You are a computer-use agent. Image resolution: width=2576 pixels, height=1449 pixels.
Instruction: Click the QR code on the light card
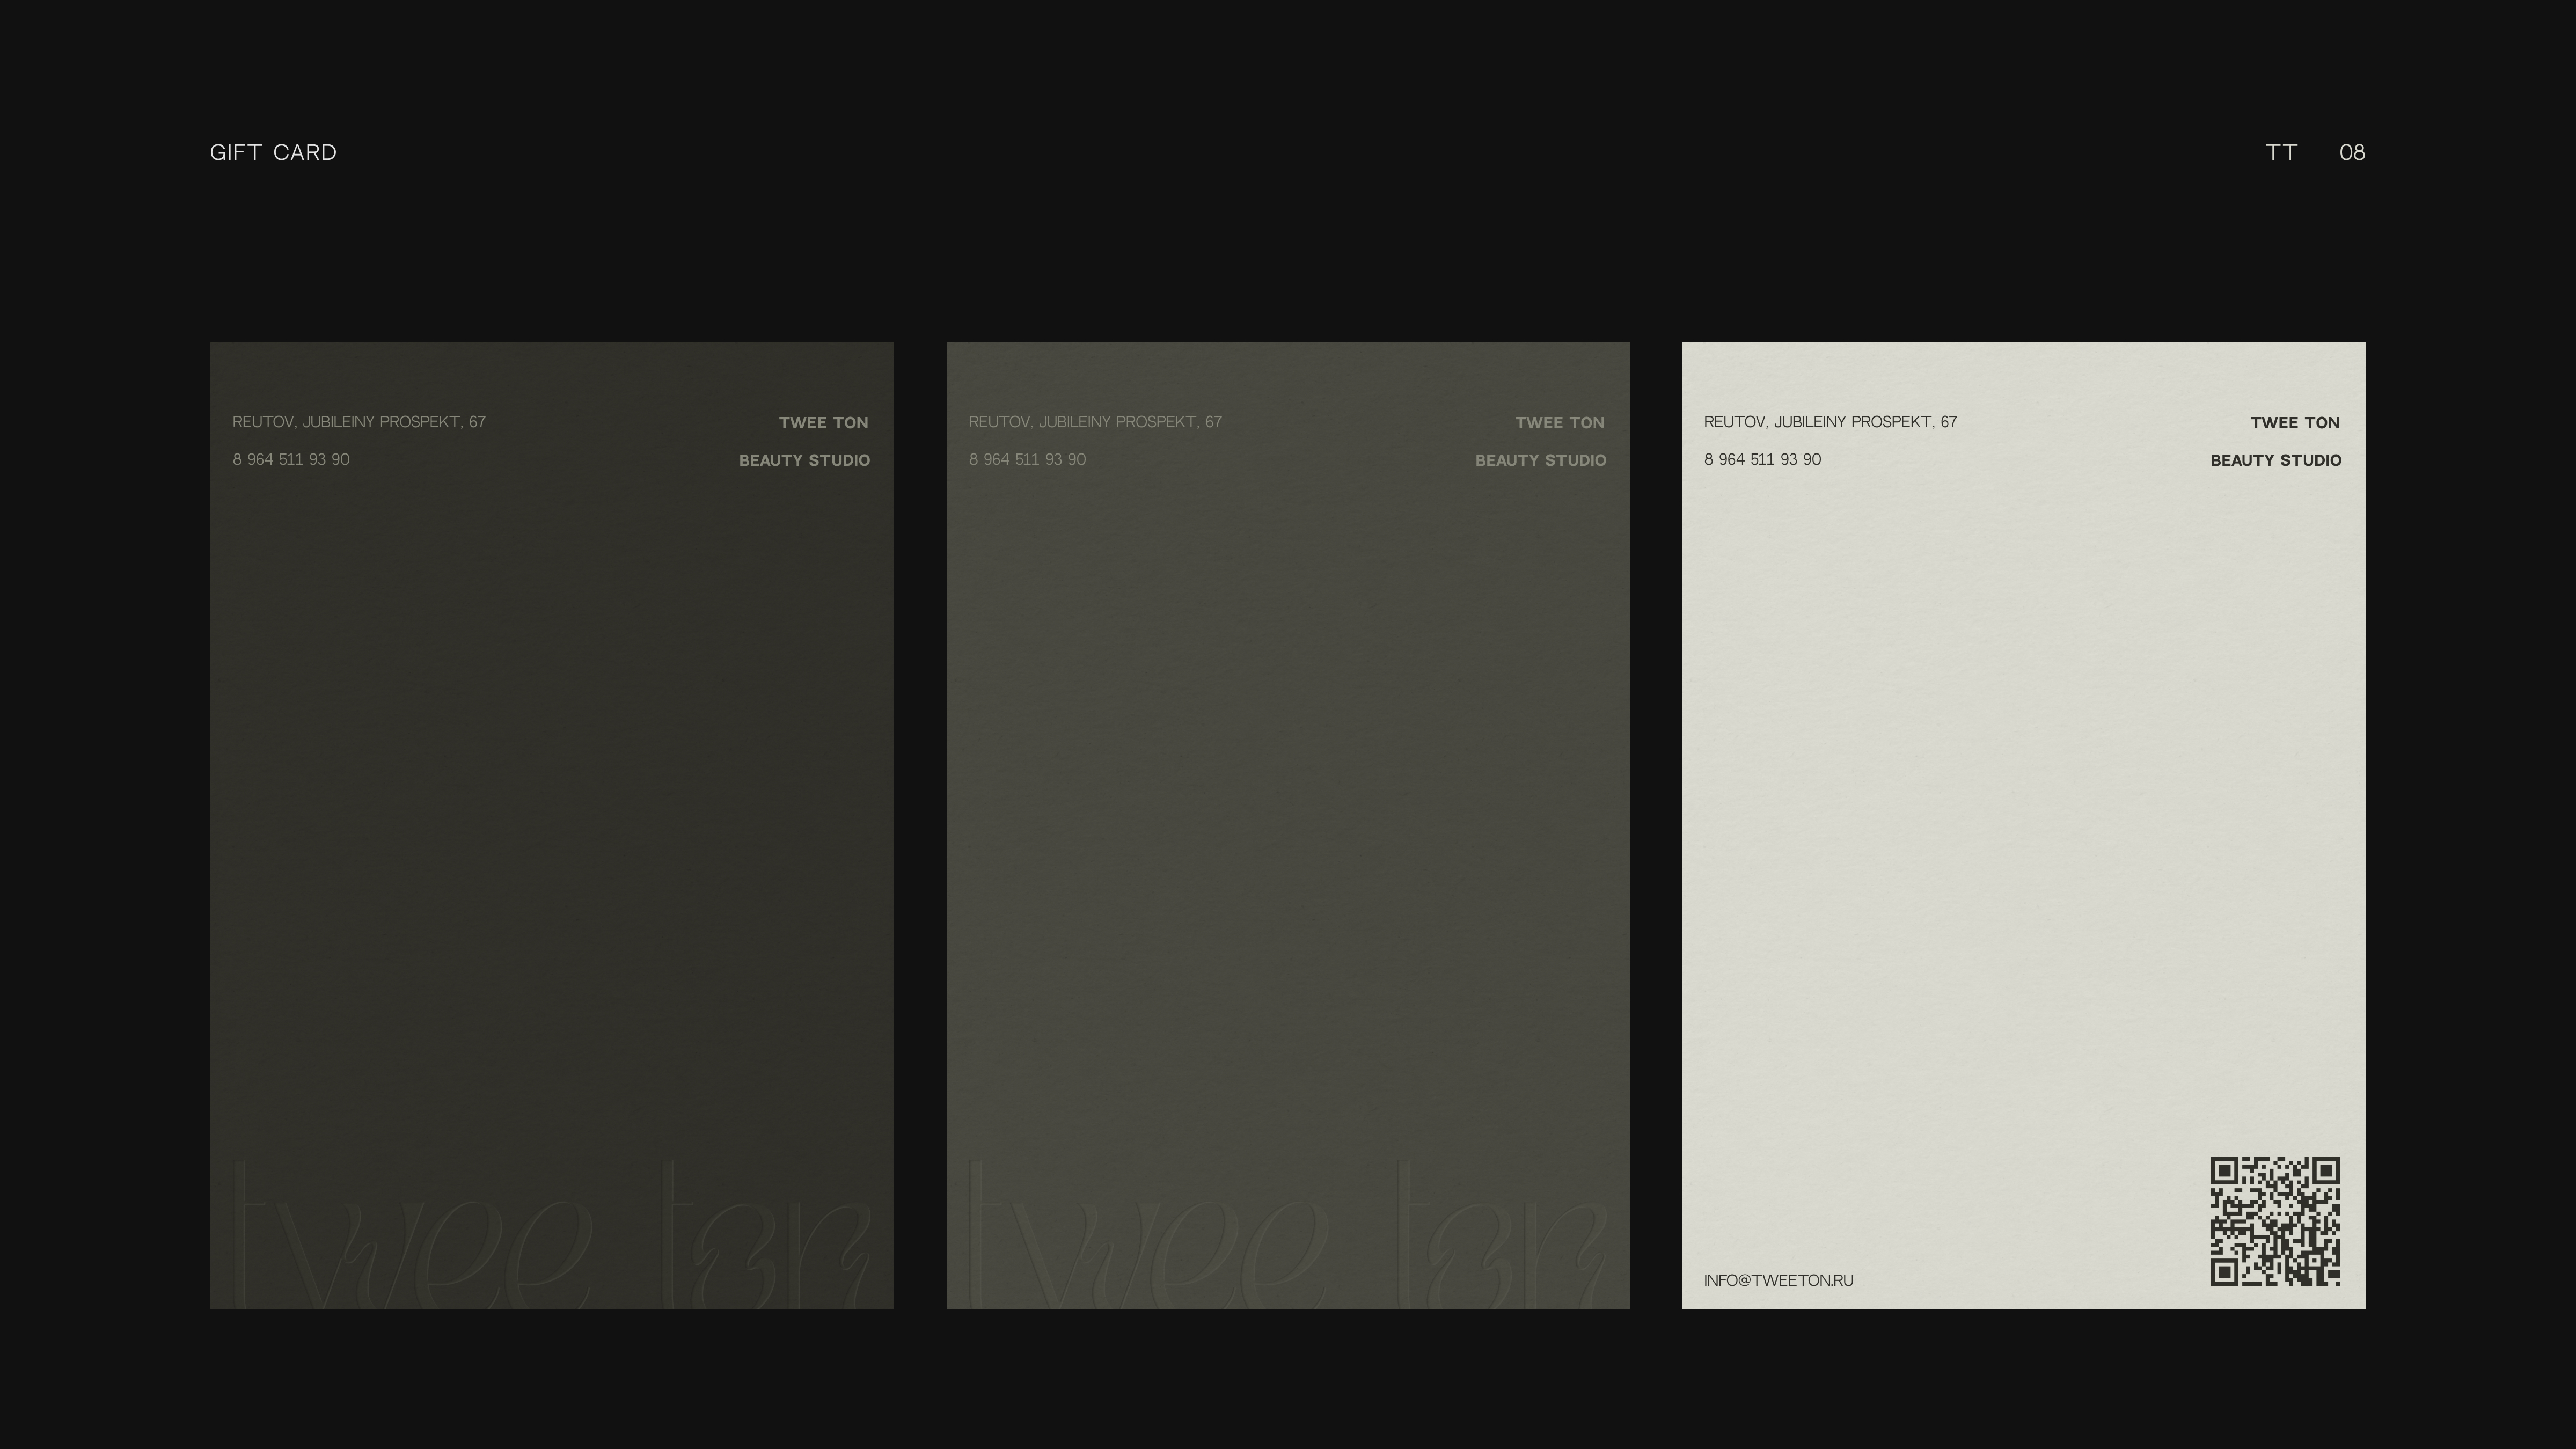tap(2274, 1220)
